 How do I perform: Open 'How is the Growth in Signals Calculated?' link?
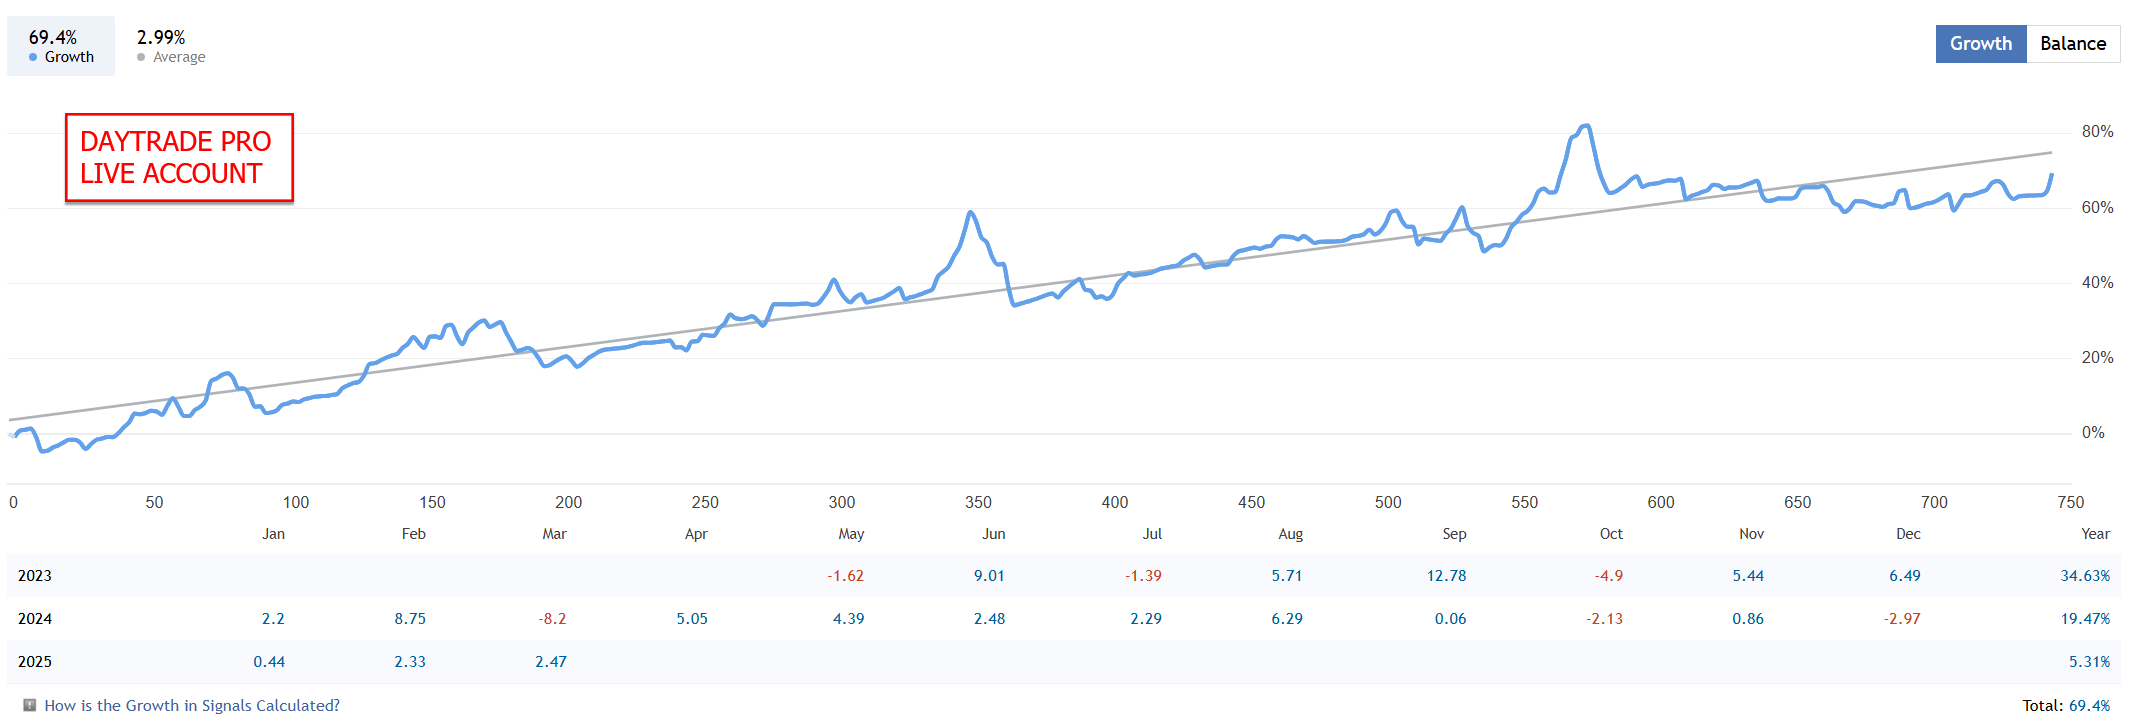coord(192,705)
